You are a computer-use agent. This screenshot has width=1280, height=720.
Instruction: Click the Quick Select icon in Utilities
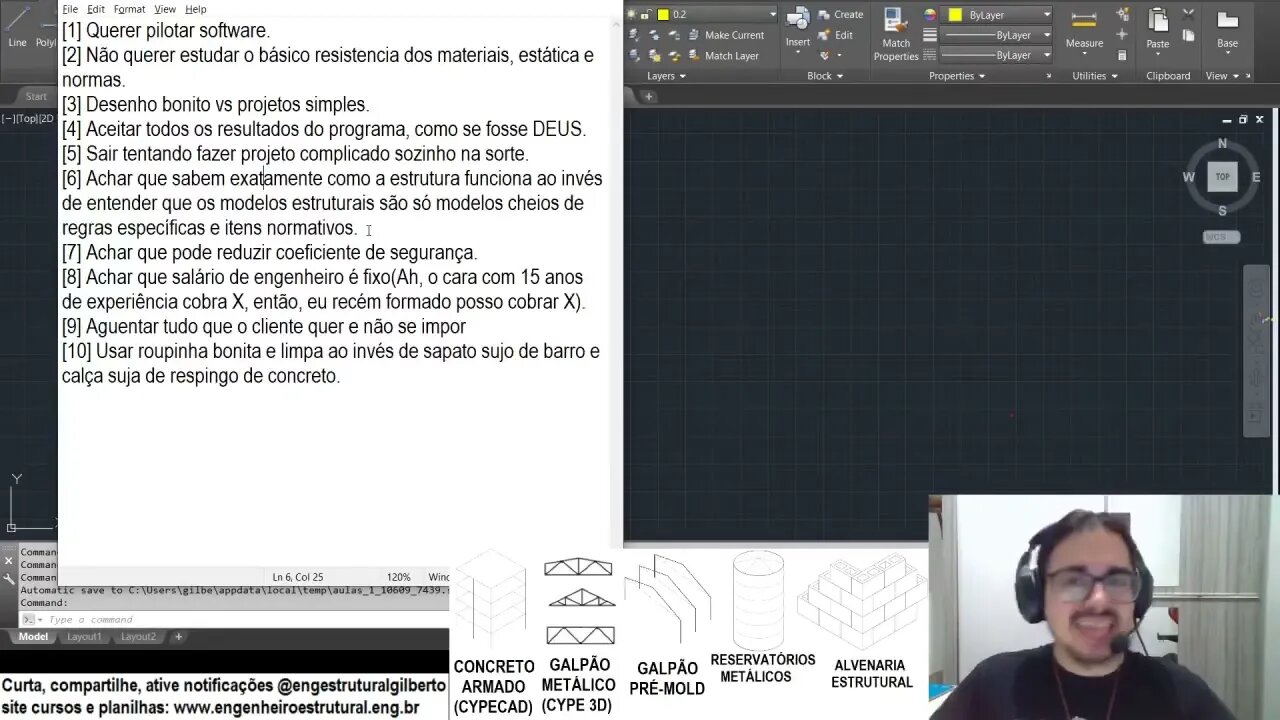click(x=1123, y=14)
